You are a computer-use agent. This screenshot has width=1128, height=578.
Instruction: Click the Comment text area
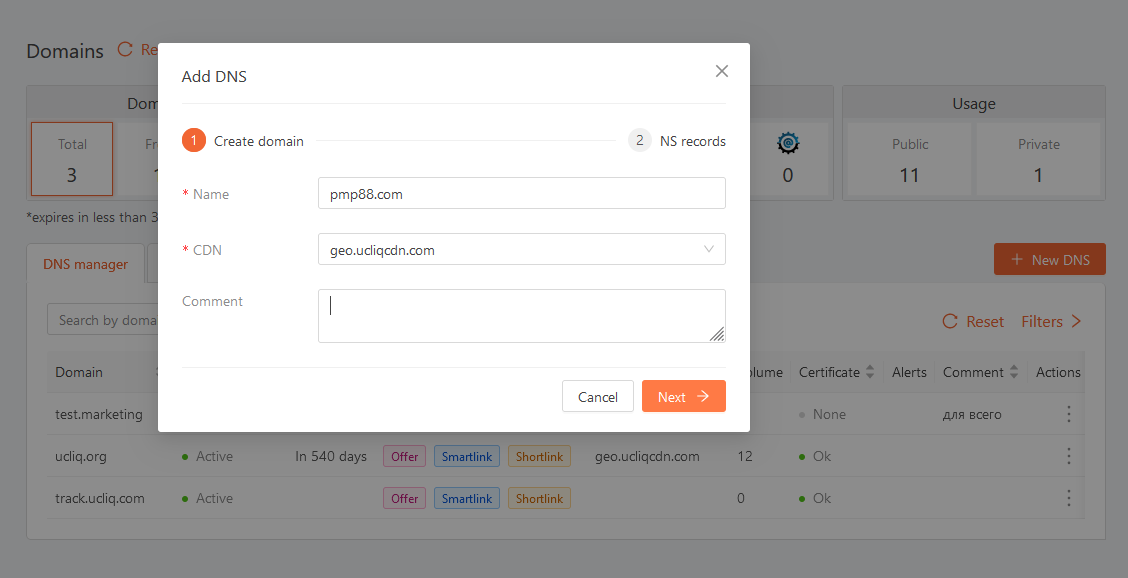click(x=522, y=316)
